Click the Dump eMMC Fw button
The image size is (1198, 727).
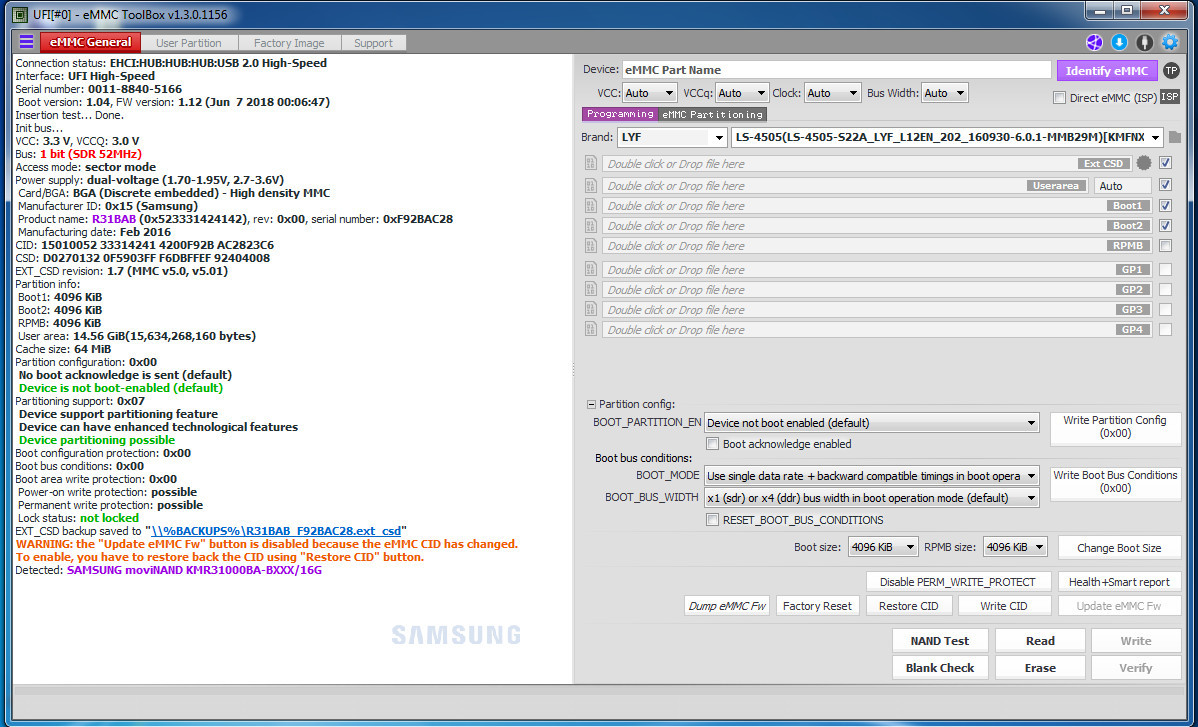(727, 606)
